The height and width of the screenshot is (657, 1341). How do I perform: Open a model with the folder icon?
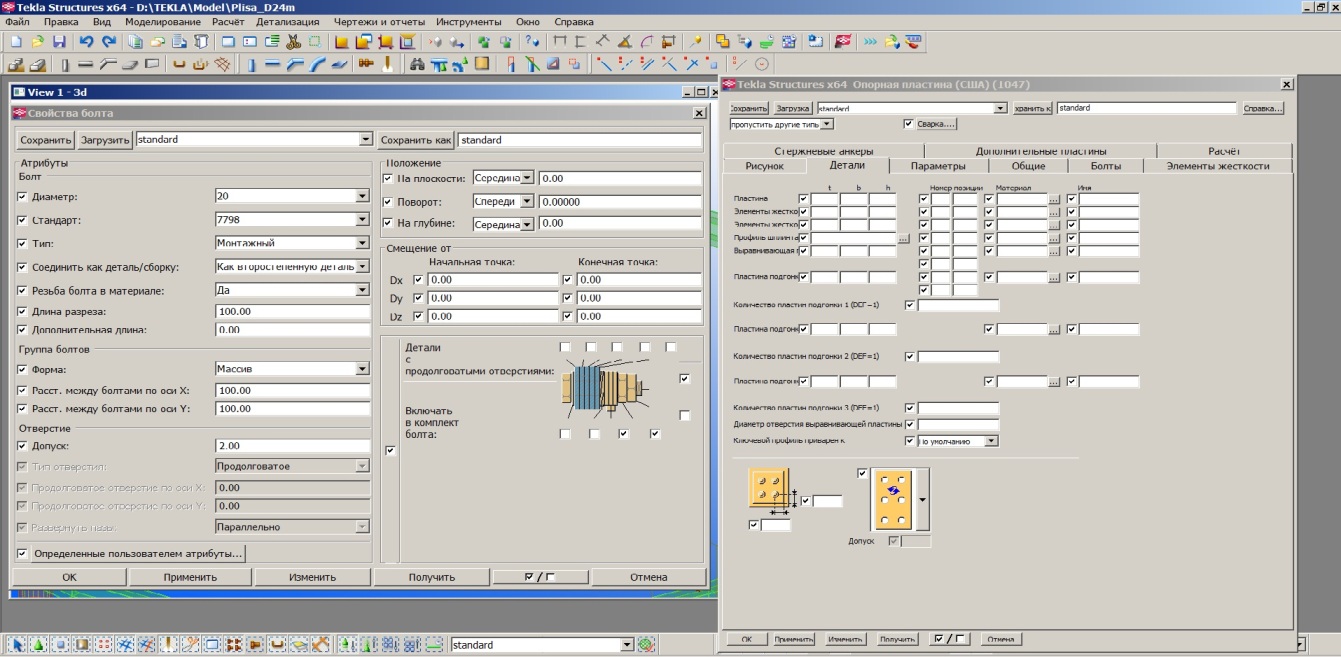37,42
